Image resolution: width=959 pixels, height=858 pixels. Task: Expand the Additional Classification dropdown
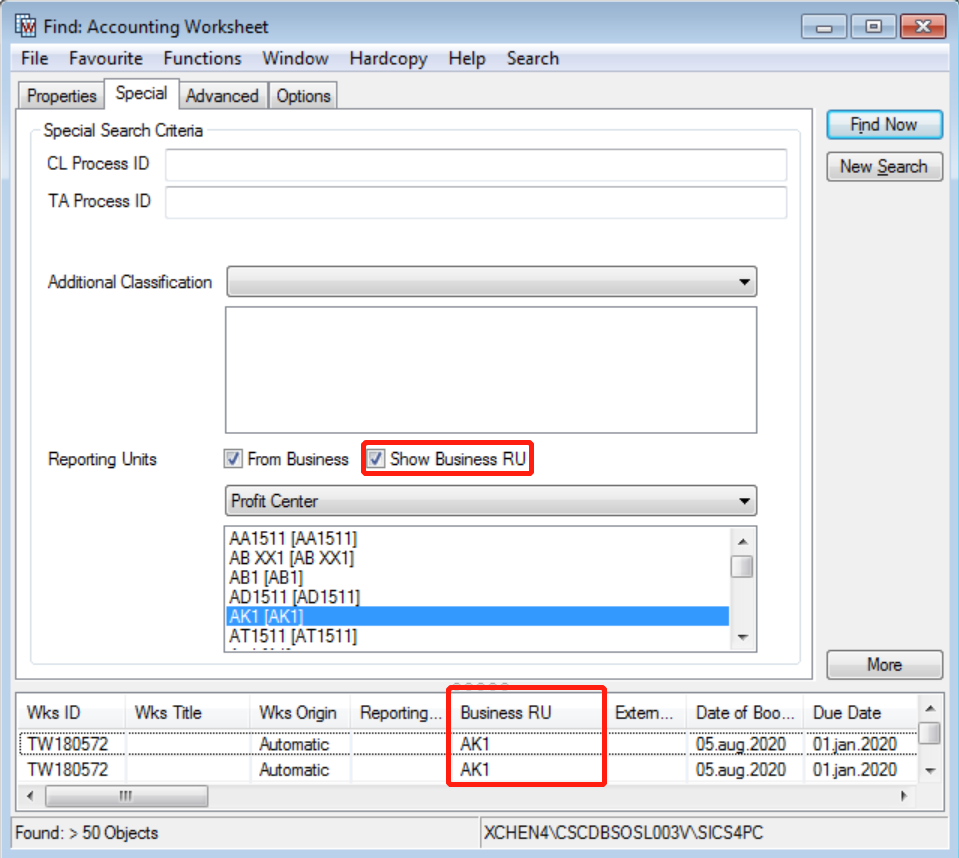coord(743,282)
